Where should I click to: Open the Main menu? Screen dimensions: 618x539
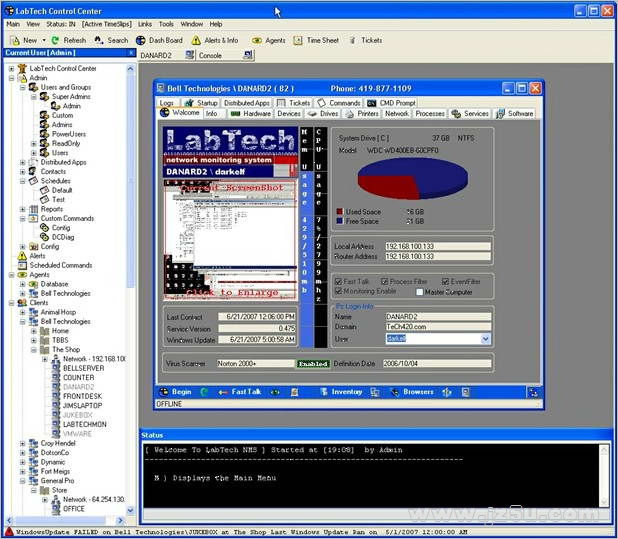click(x=13, y=24)
